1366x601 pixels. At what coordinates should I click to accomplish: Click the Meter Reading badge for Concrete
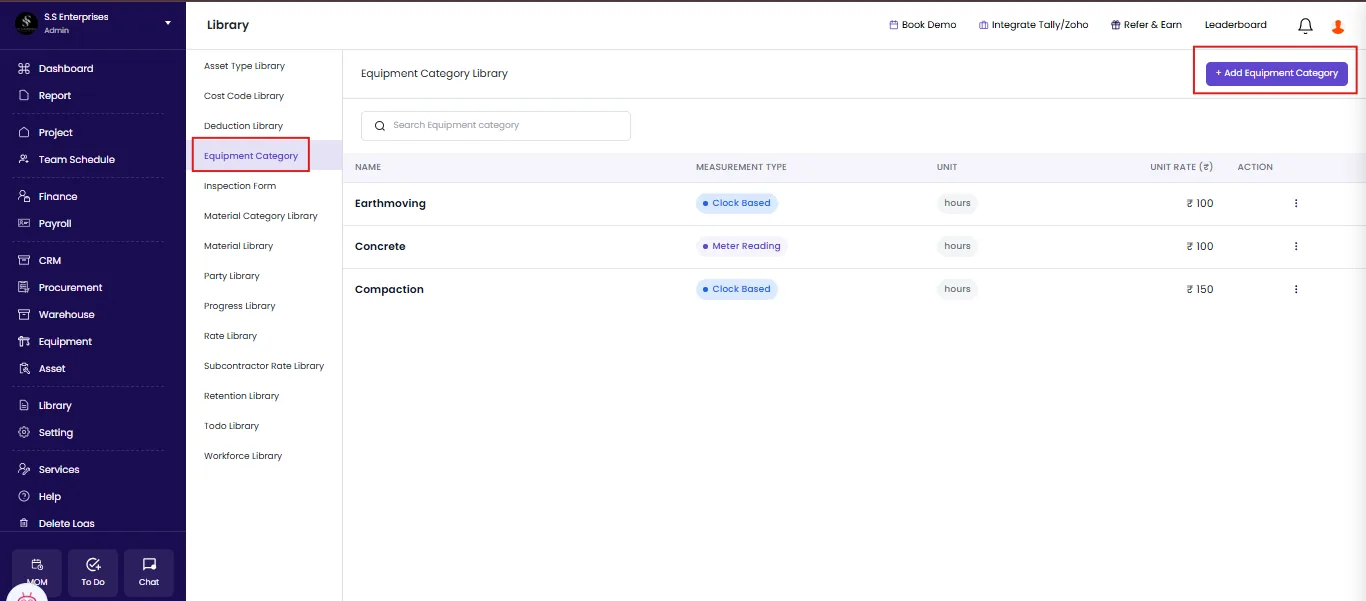point(742,246)
